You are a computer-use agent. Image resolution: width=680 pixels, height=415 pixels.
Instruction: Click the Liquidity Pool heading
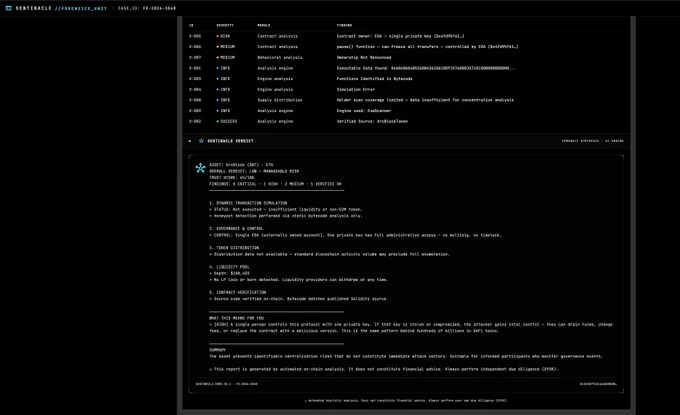(x=229, y=267)
